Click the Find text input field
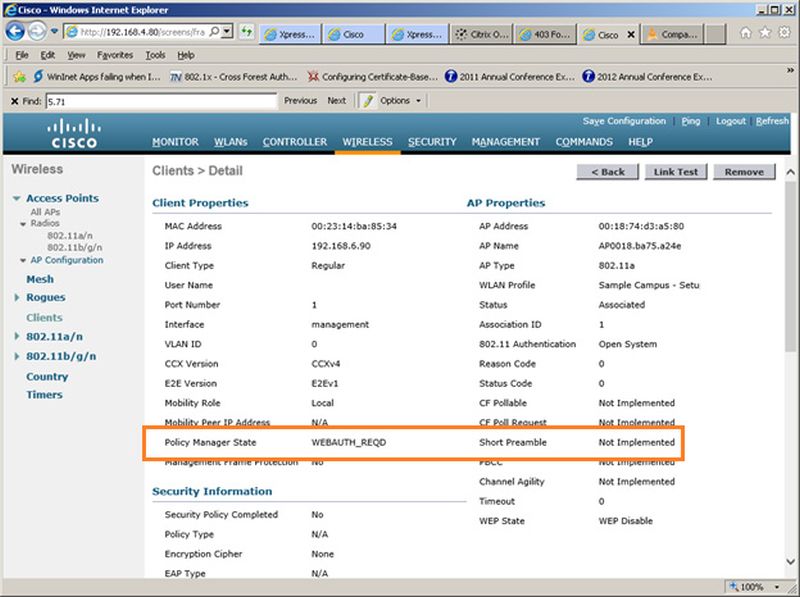The height and width of the screenshot is (597, 800). point(161,101)
